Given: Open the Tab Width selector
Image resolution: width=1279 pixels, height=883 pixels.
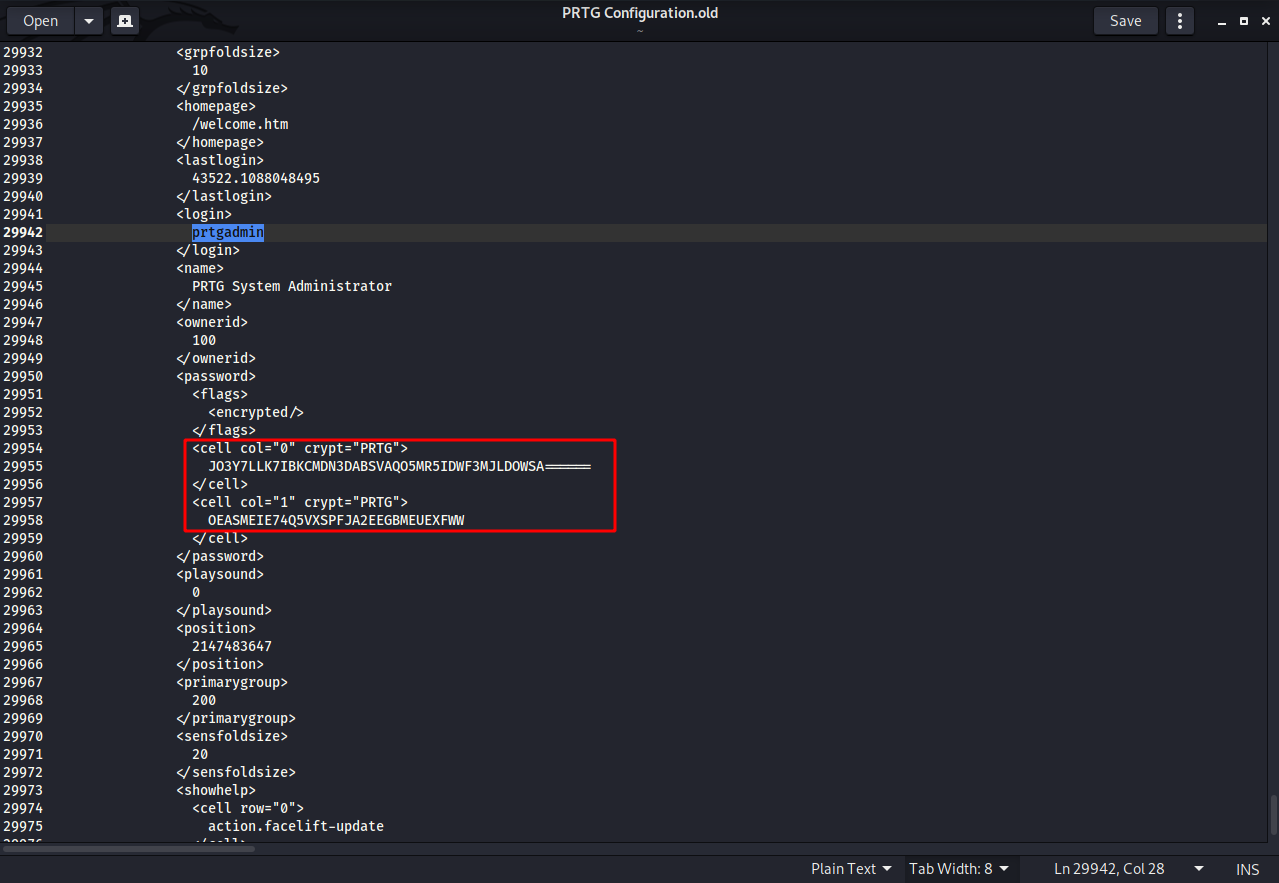Looking at the screenshot, I should point(959,869).
